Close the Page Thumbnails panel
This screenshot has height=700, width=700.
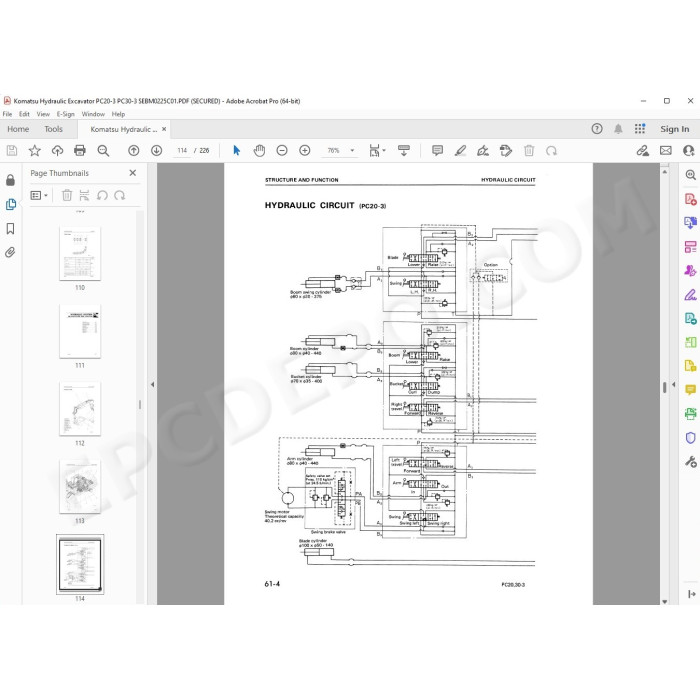[133, 173]
